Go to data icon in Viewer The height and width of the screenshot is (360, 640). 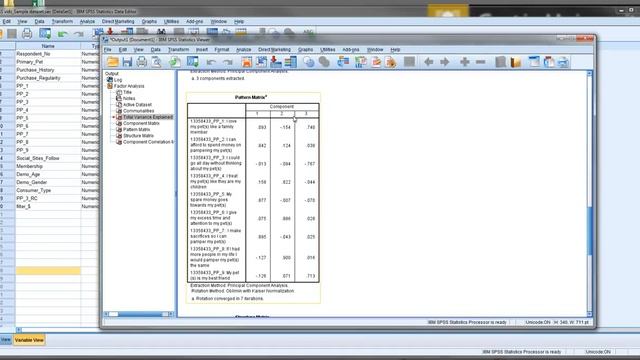click(x=247, y=62)
